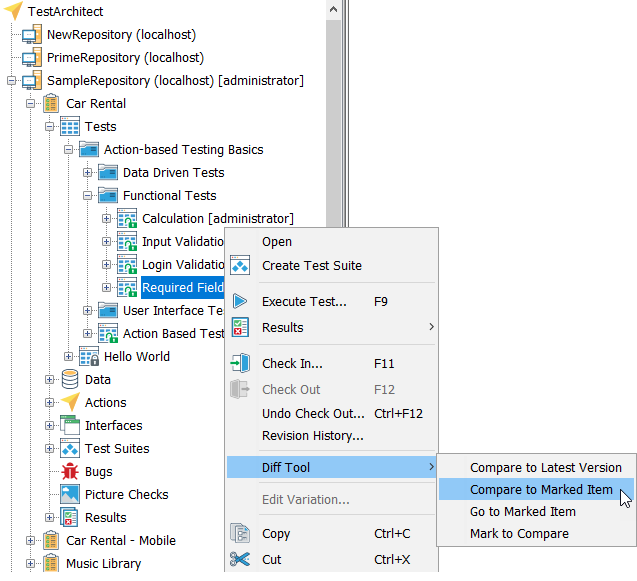Click the Action-based Testing Basics folder icon
Viewport: 637px width, 581px height.
coord(89,150)
